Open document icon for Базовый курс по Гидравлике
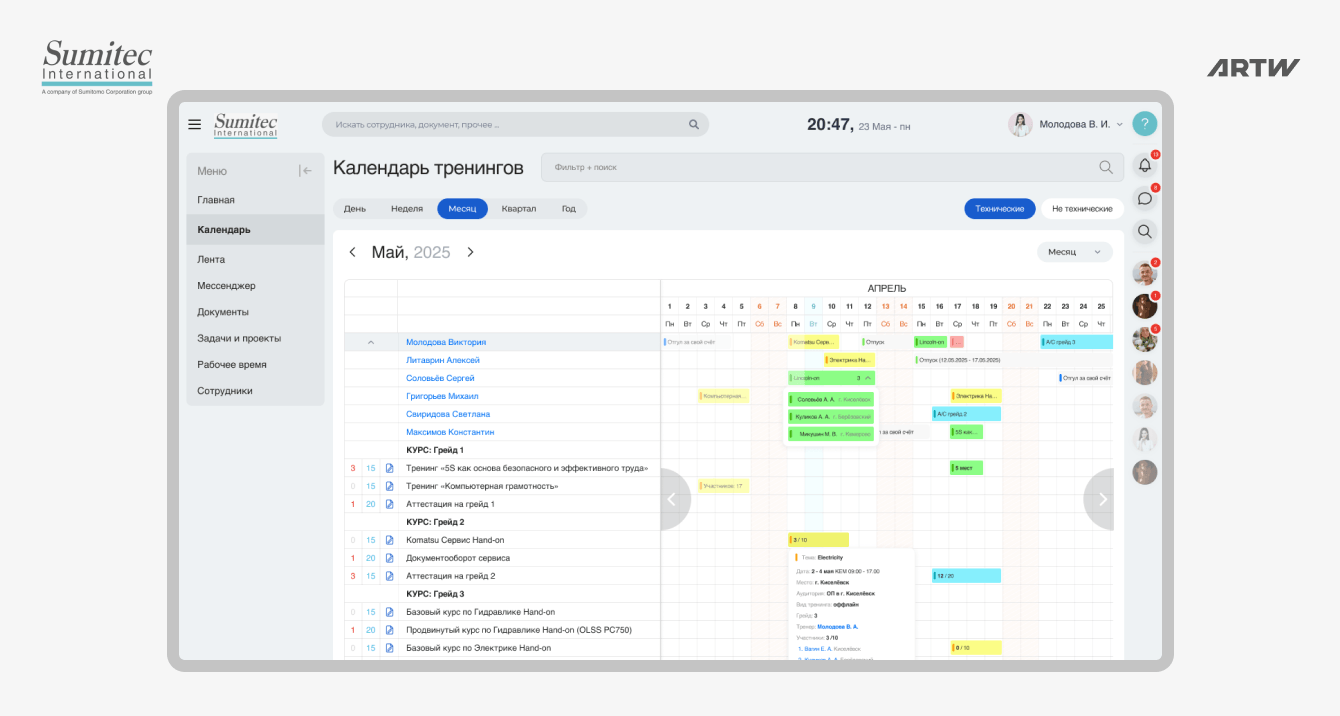1340x716 pixels. tap(390, 612)
